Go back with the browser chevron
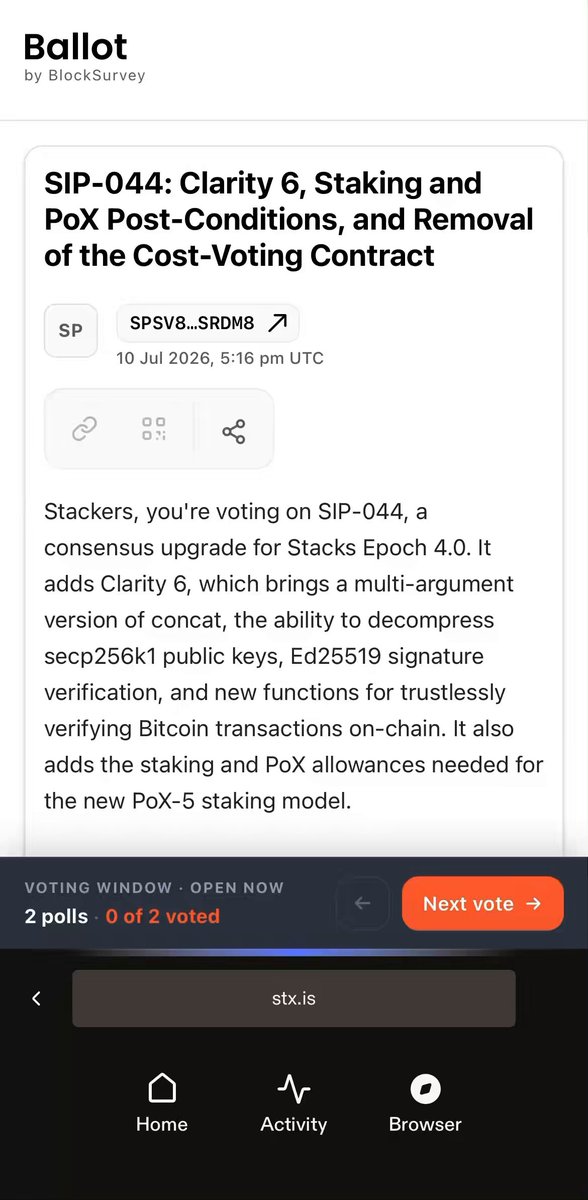Image resolution: width=588 pixels, height=1200 pixels. (36, 998)
